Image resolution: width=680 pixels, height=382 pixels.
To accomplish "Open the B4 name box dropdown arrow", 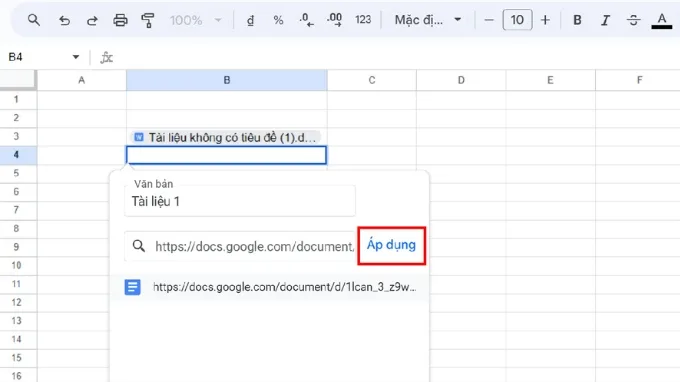I will [x=76, y=57].
